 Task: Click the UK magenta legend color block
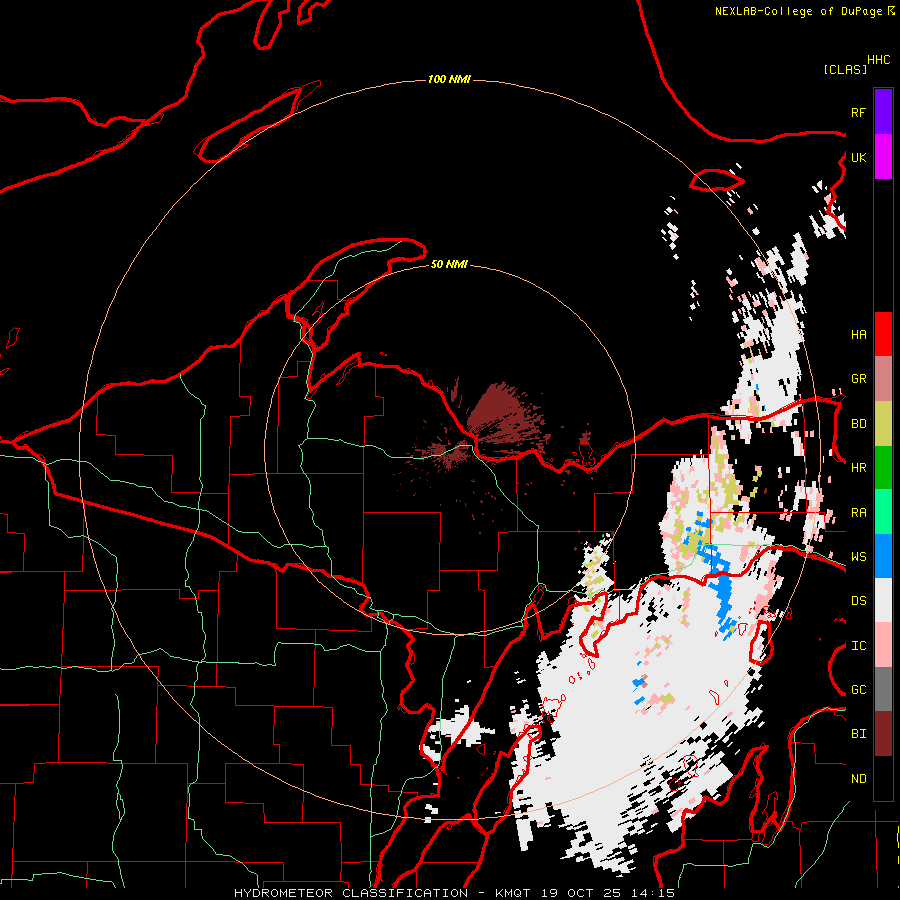(x=883, y=157)
